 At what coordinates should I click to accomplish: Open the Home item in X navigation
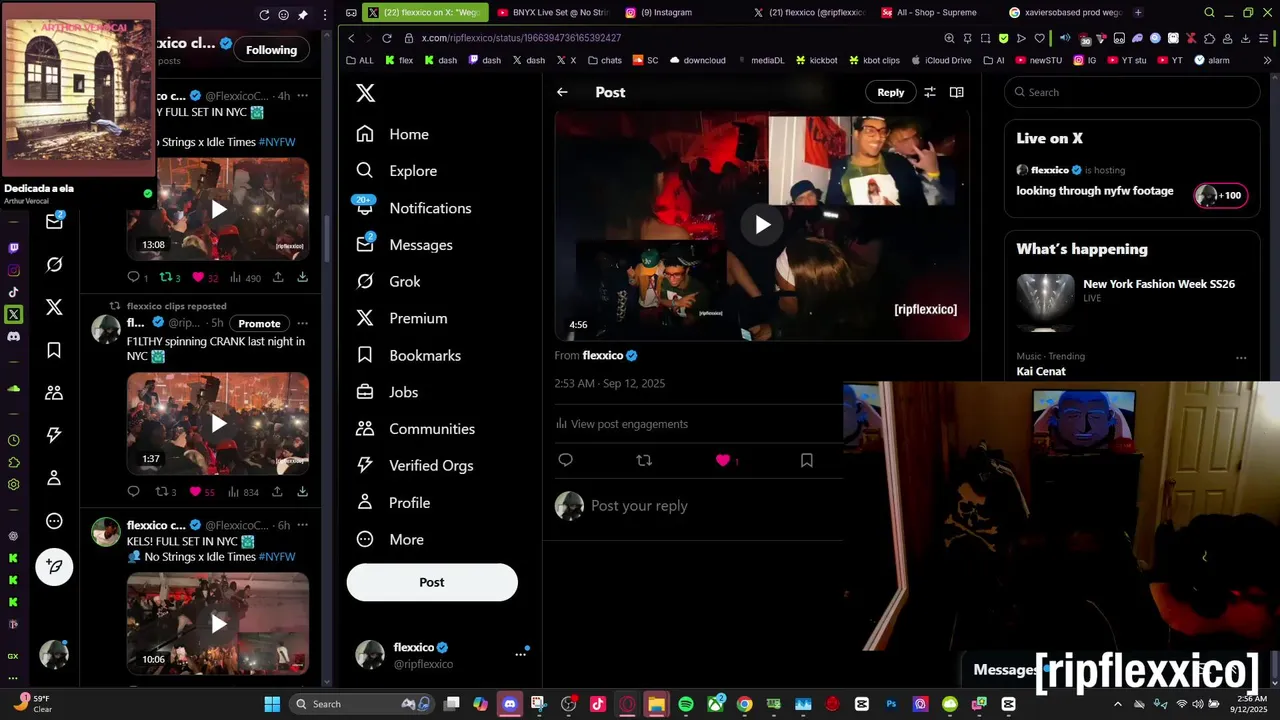tap(393, 134)
